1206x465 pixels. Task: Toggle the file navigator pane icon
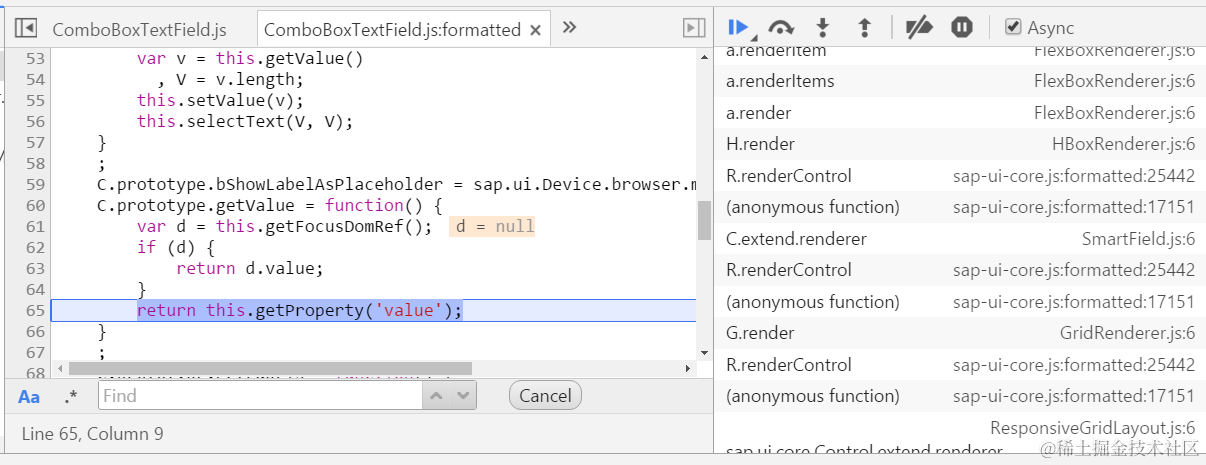click(27, 29)
